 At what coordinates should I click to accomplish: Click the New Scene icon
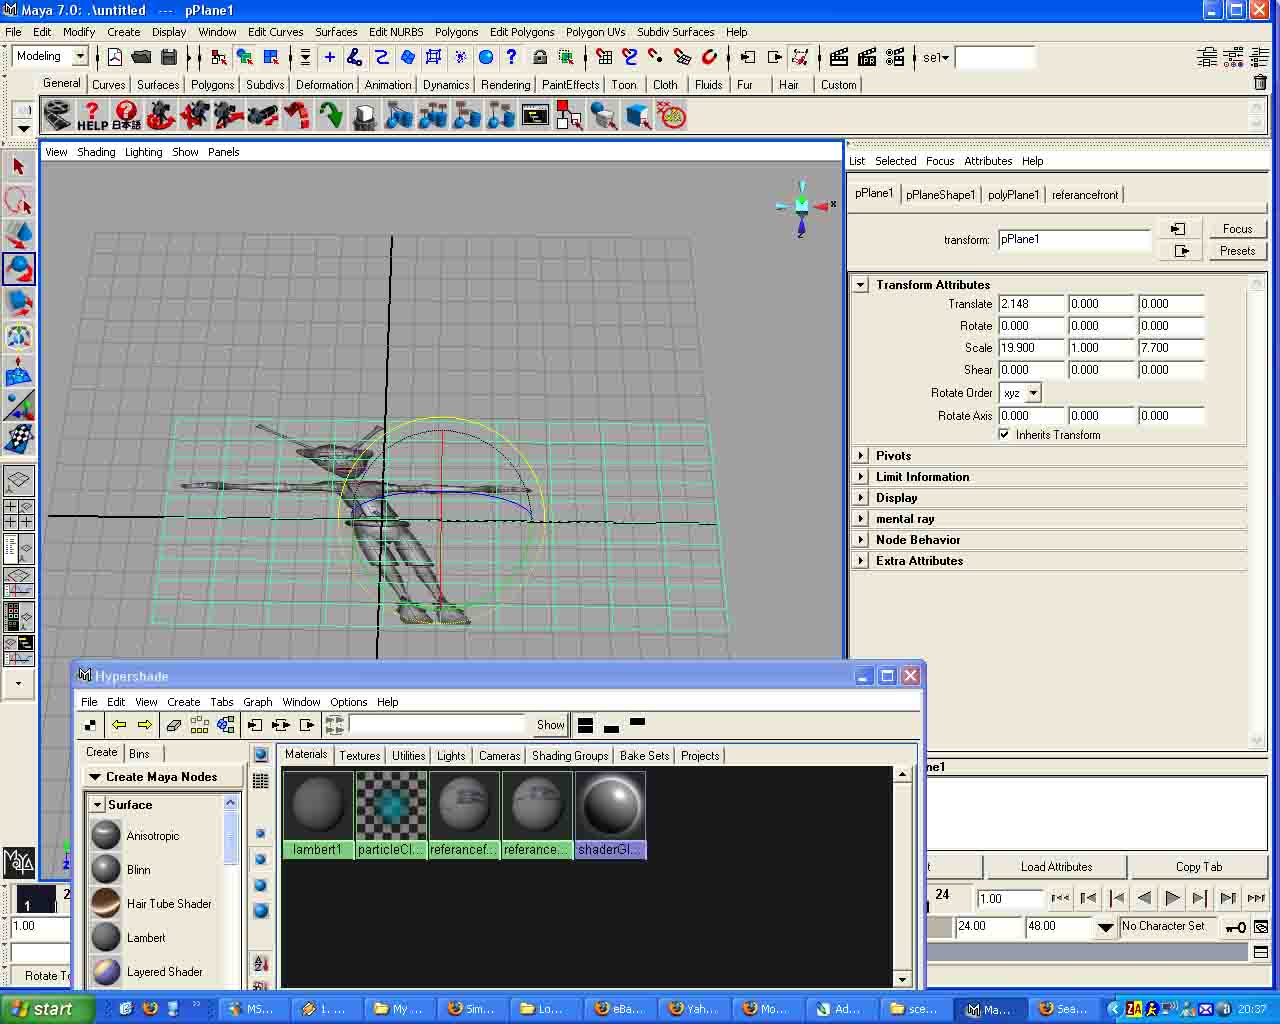pyautogui.click(x=115, y=57)
